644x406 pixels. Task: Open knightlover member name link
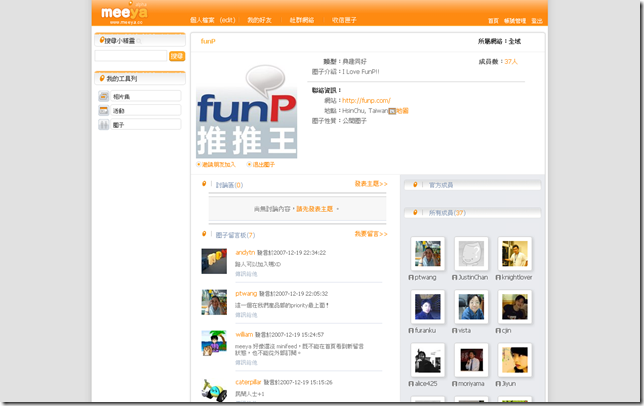point(517,278)
